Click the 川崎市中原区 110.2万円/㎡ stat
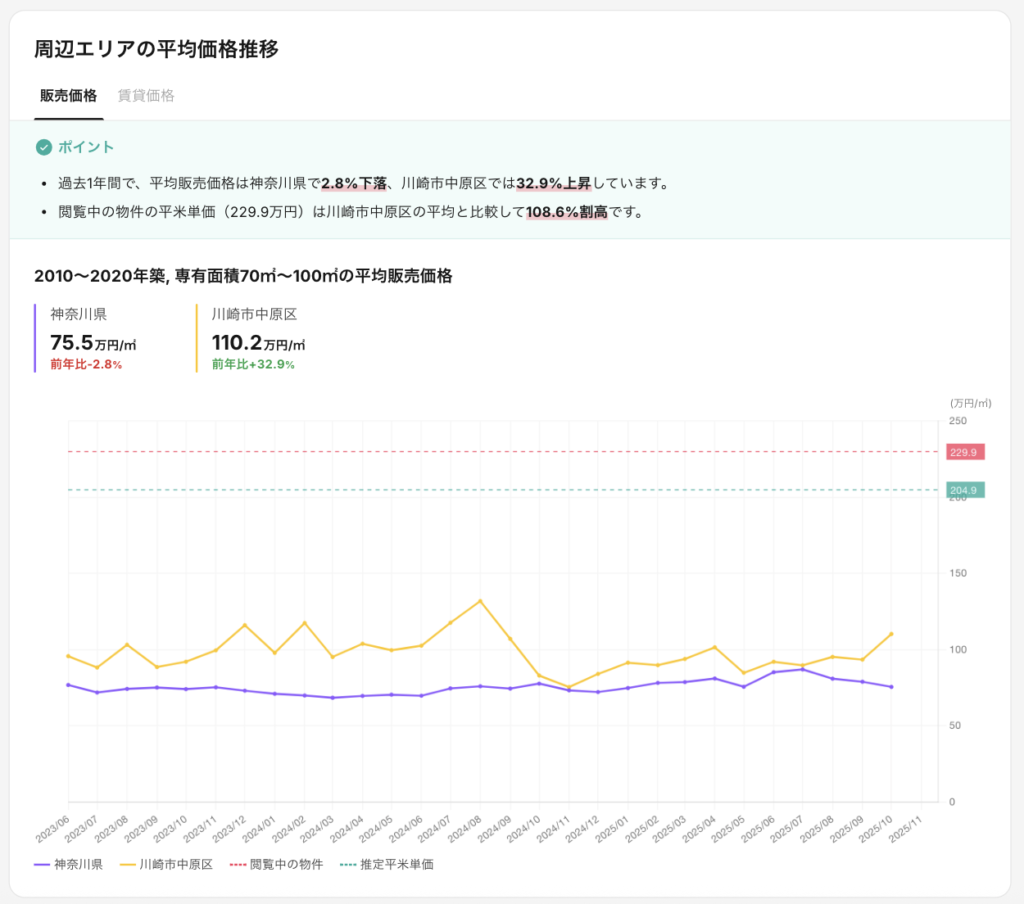The height and width of the screenshot is (904, 1024). tap(258, 343)
